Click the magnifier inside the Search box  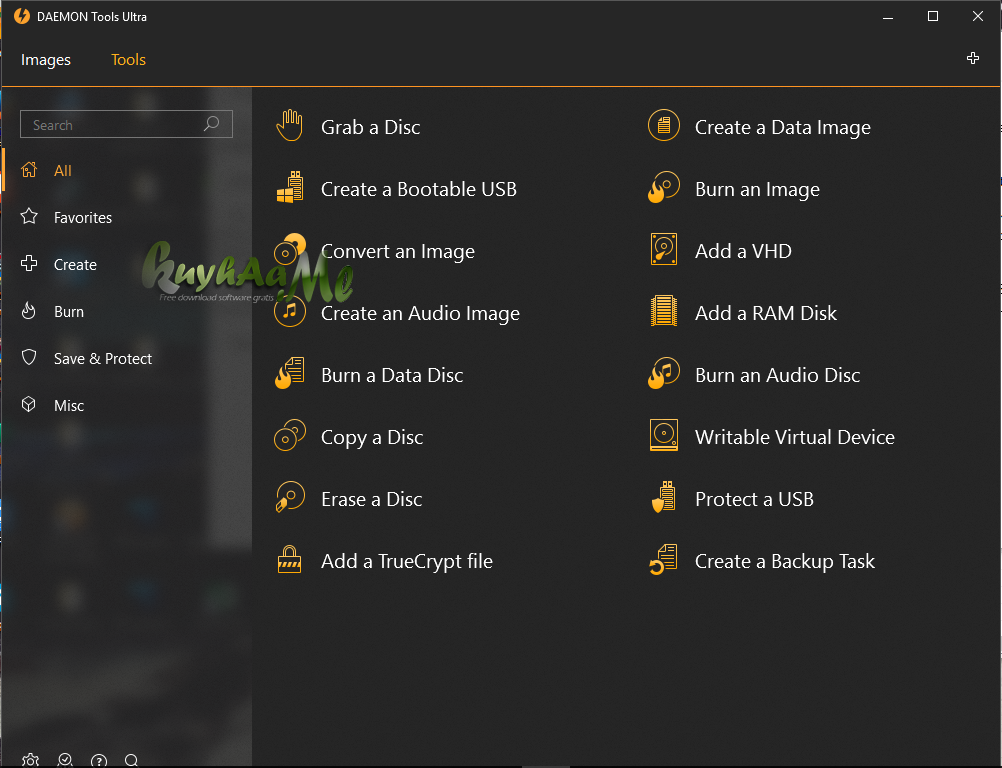tap(212, 123)
